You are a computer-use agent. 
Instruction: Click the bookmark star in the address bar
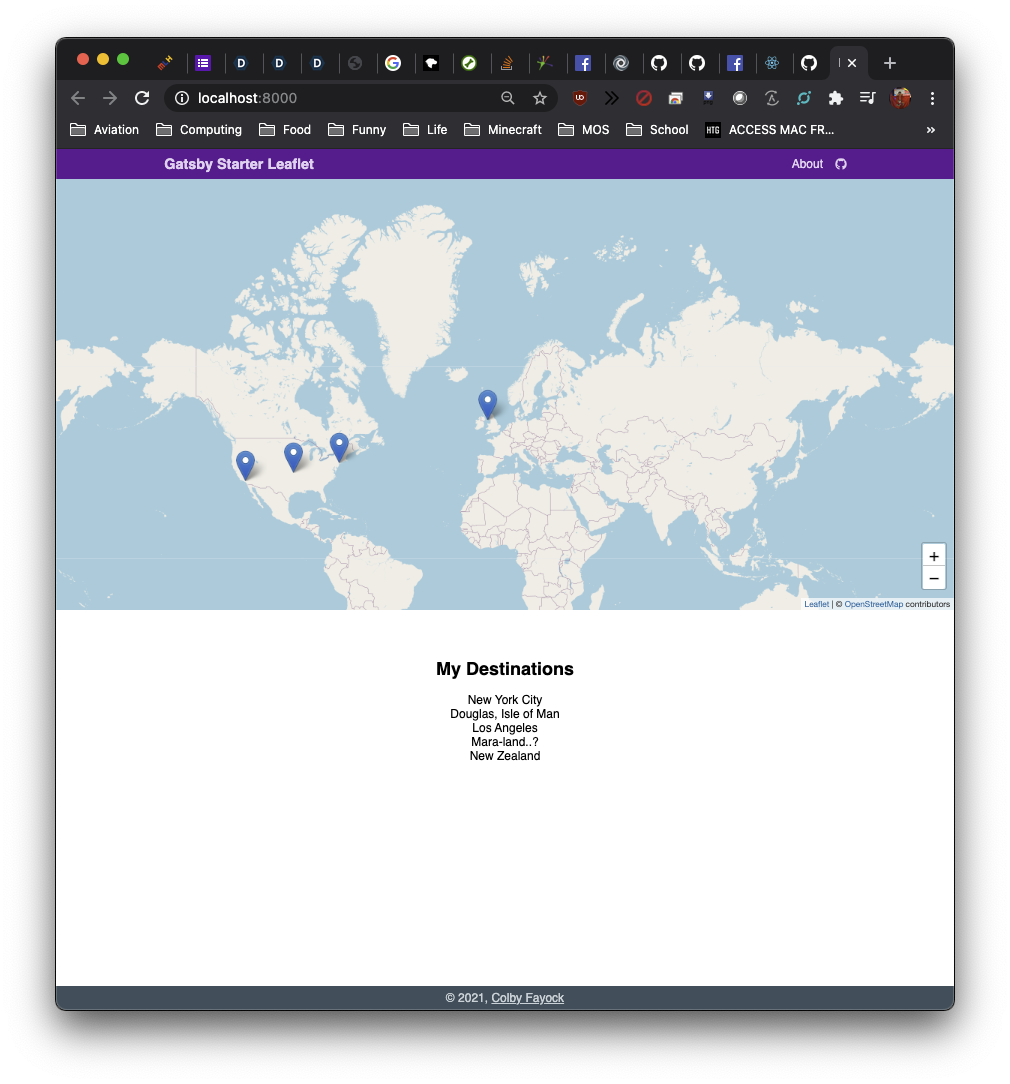(x=540, y=98)
